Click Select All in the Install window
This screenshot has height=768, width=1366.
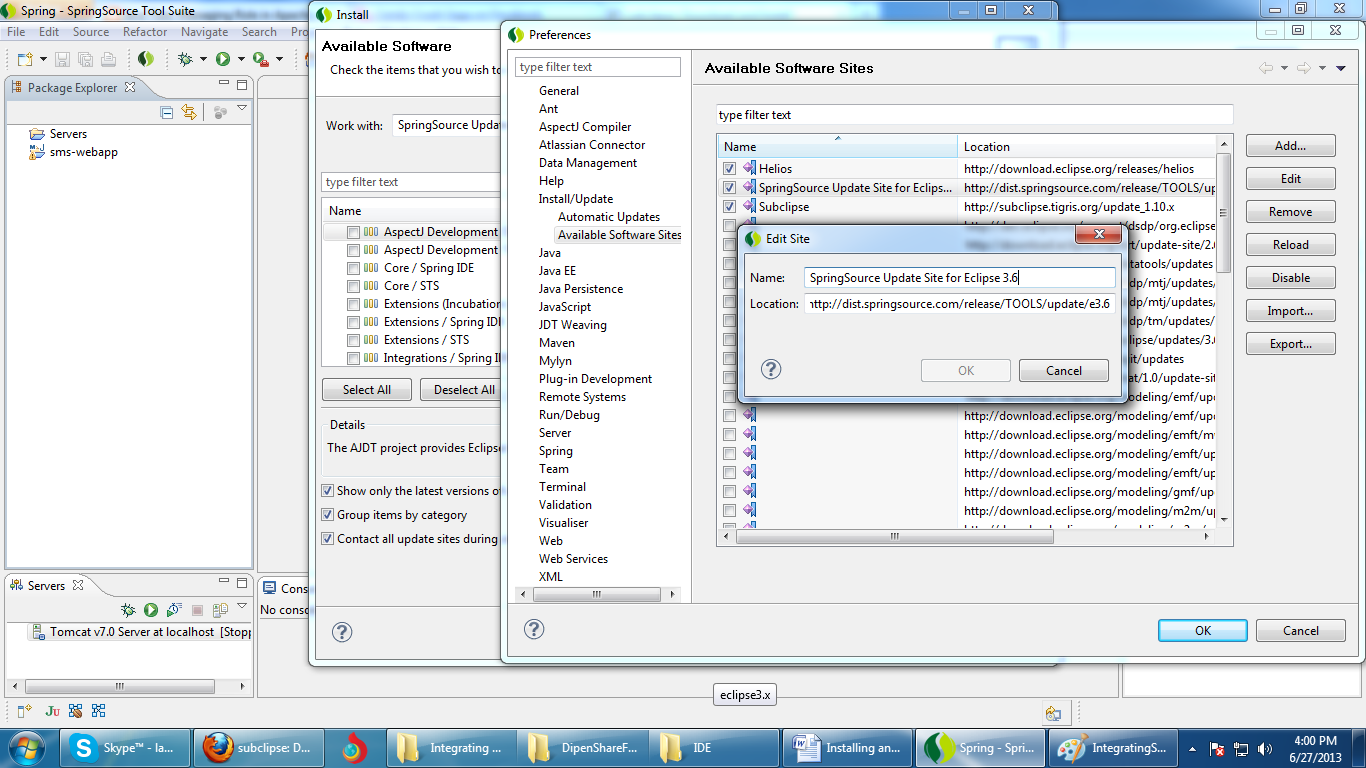367,390
